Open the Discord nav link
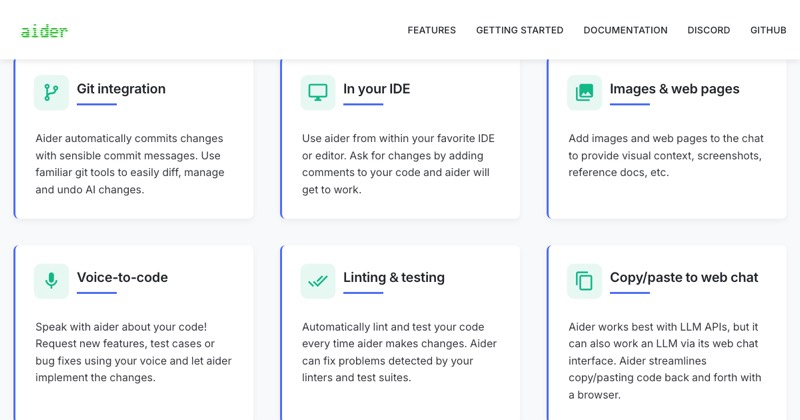The image size is (800, 420). (x=708, y=30)
